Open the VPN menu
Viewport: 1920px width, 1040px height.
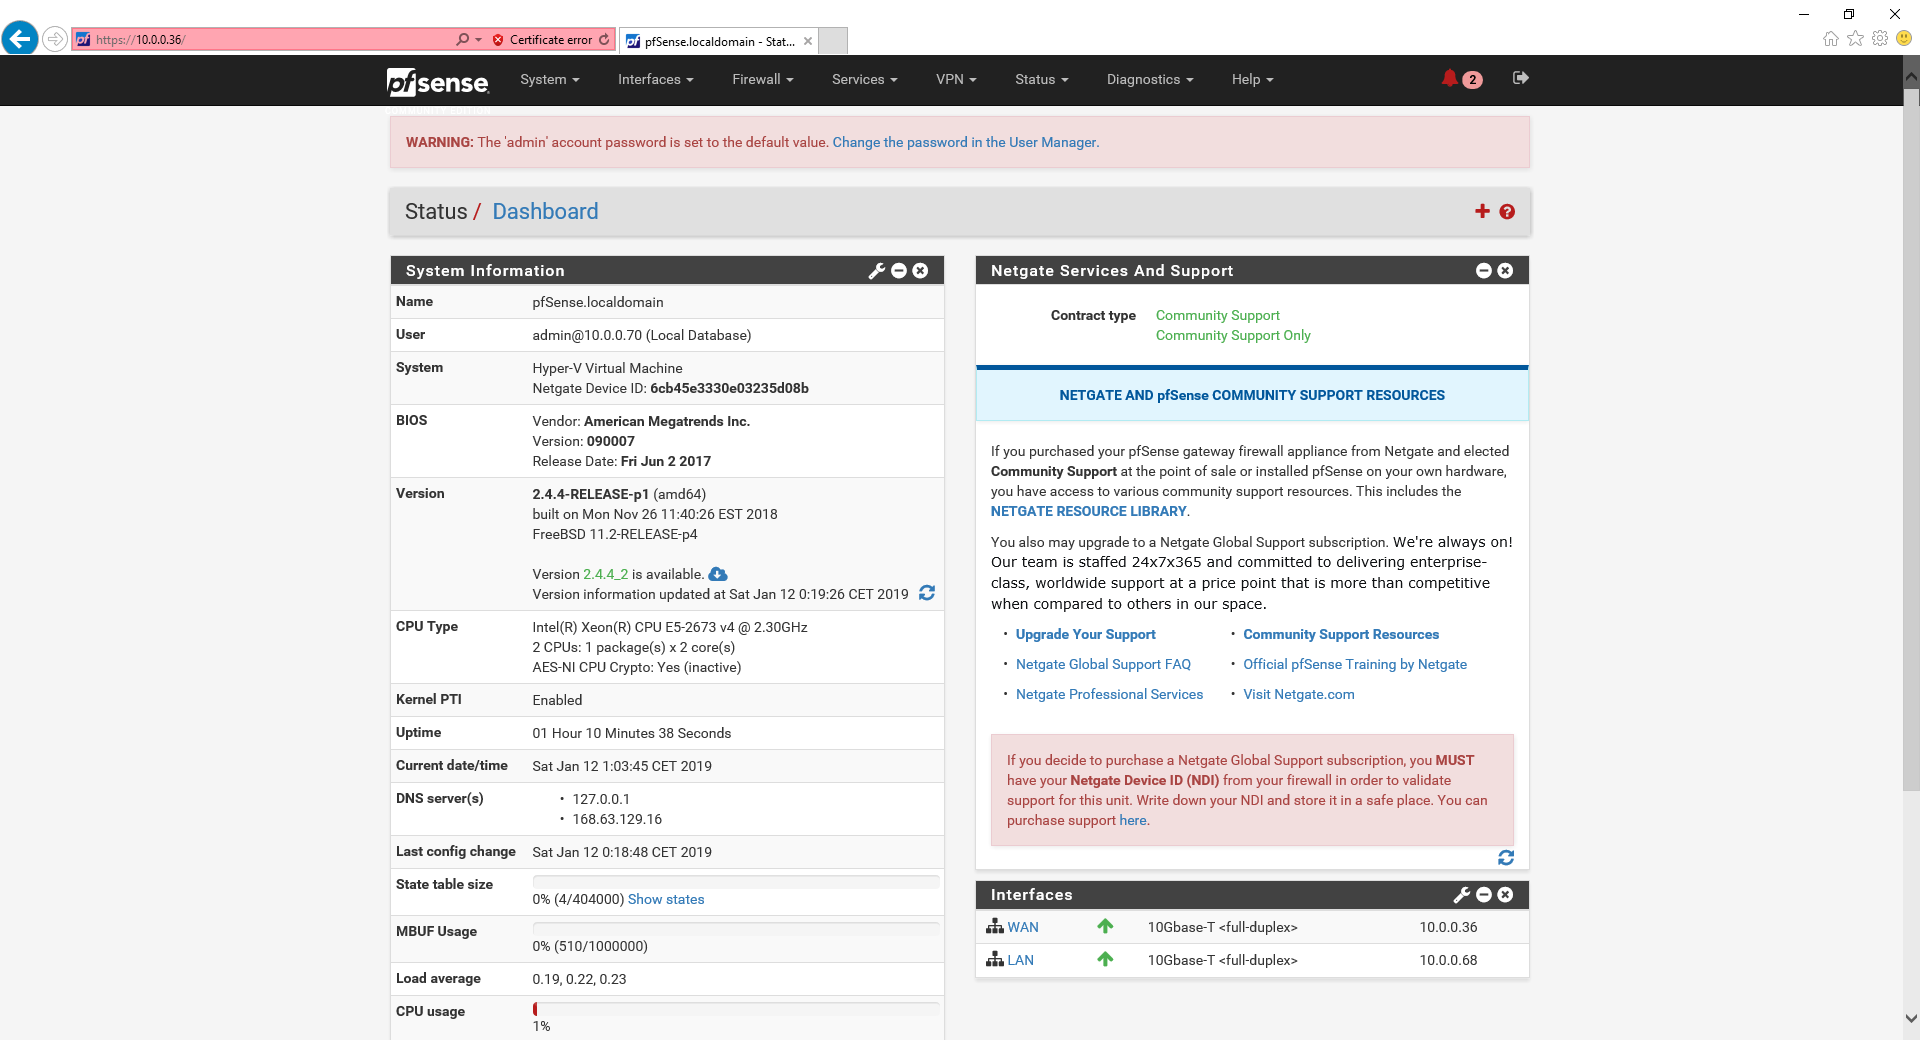956,79
